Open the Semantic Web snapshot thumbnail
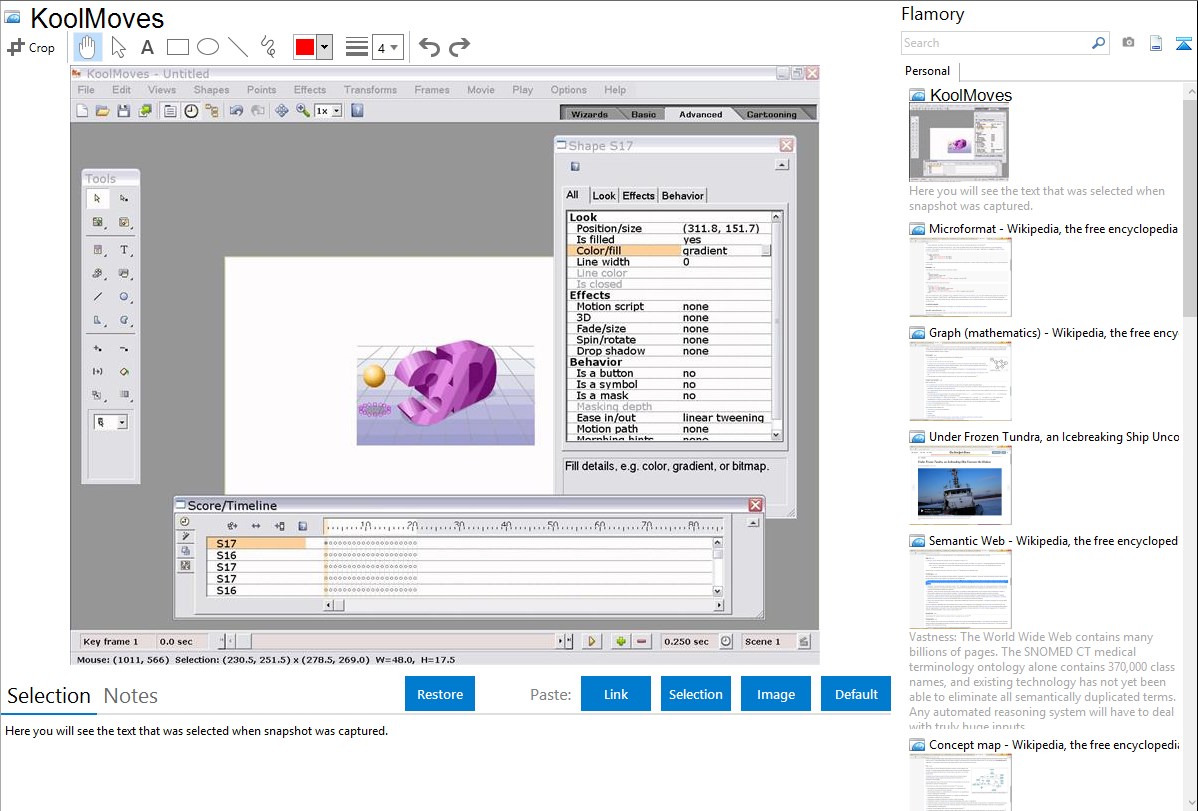The height and width of the screenshot is (811, 1198). [960, 589]
